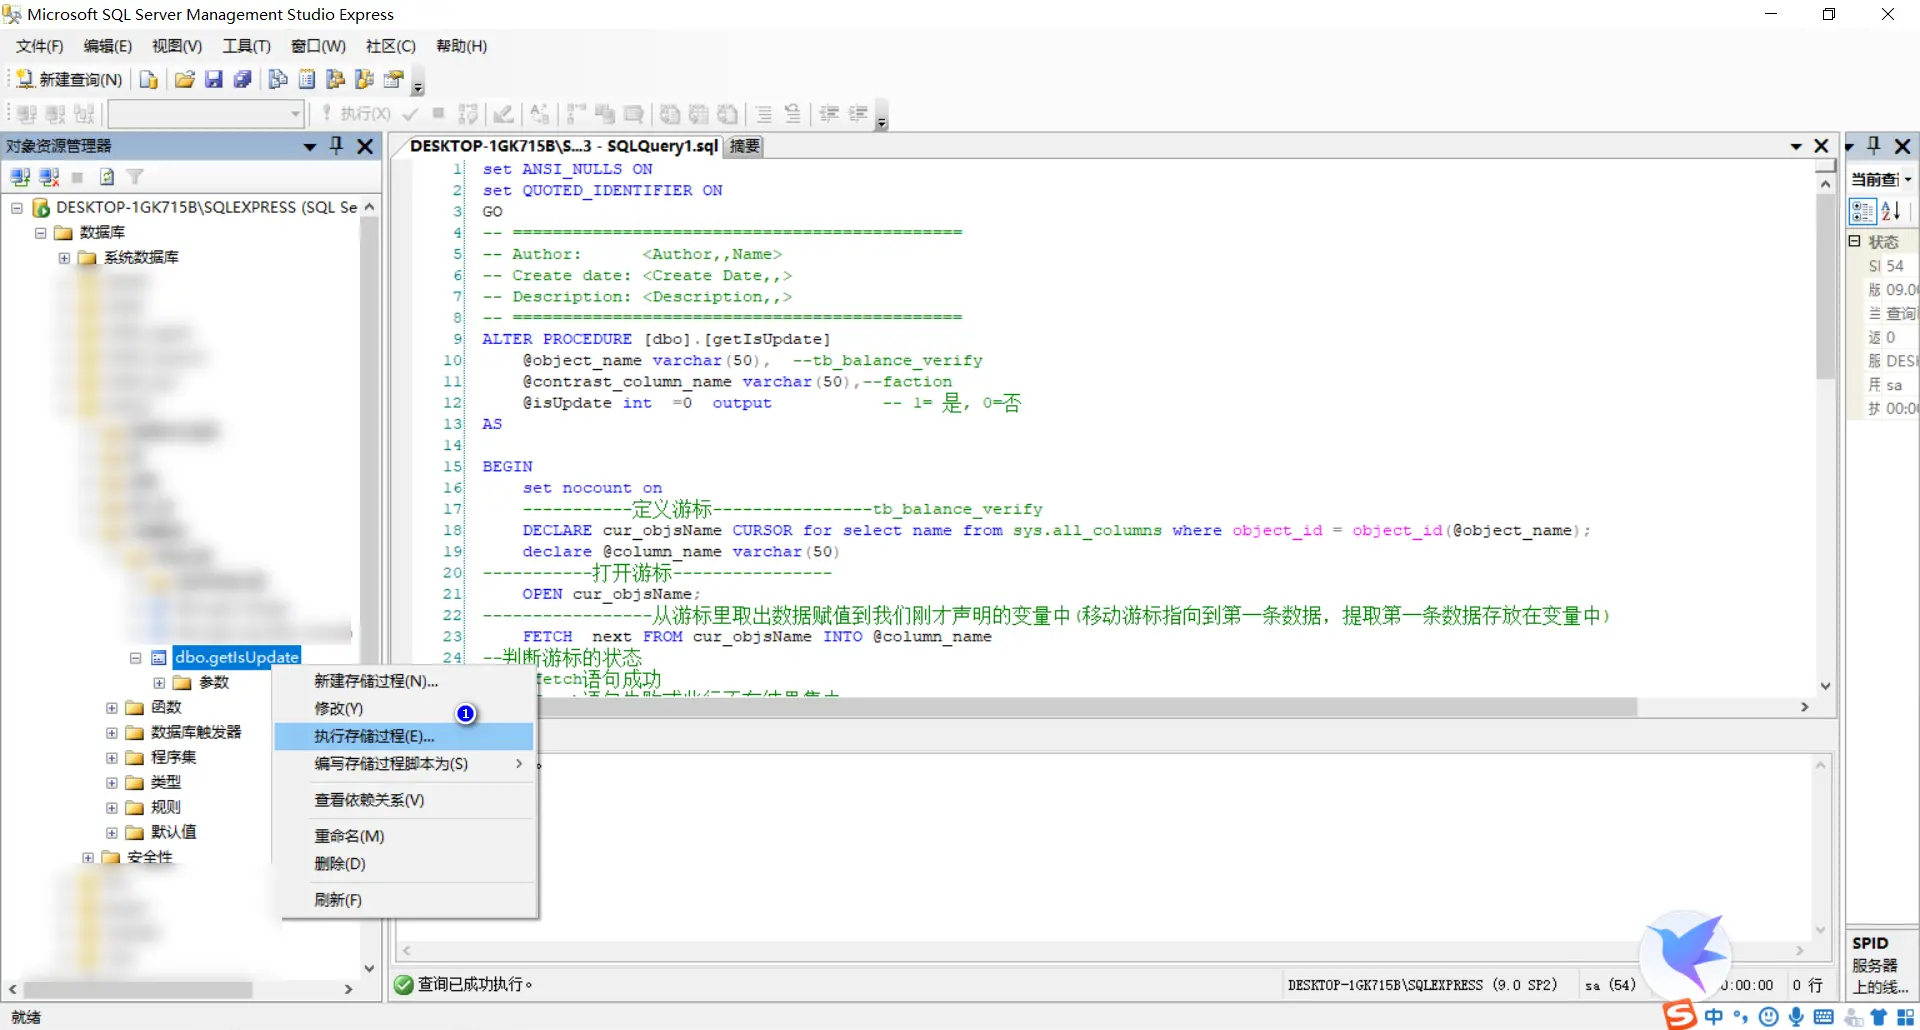This screenshot has height=1030, width=1920.
Task: Choose 修改(Y) from the context menu
Action: coord(406,708)
